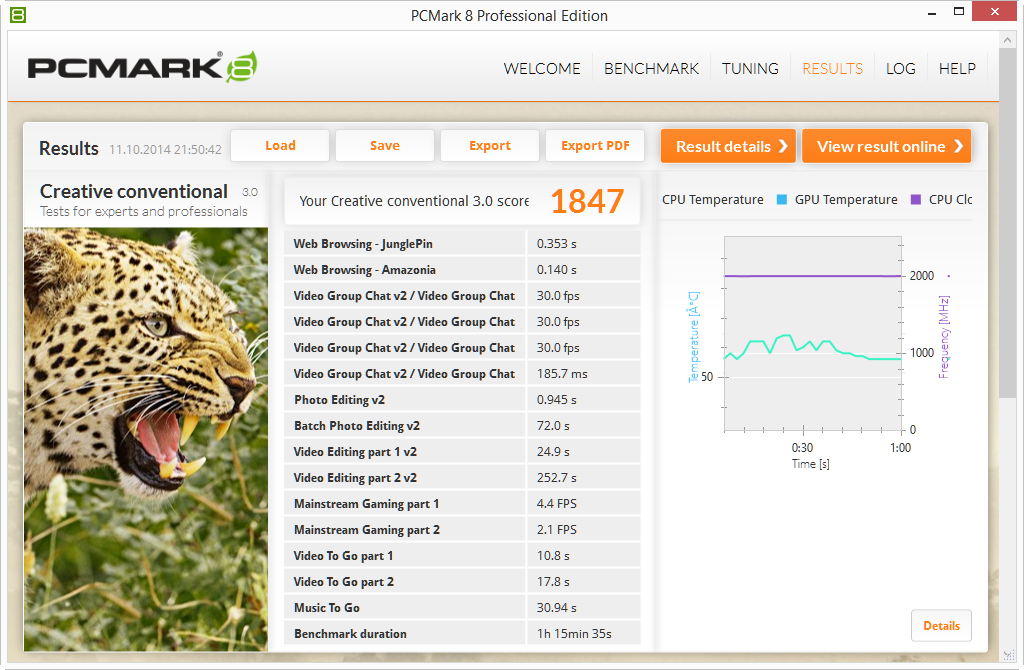1024x670 pixels.
Task: Click the Export button
Action: 490,146
